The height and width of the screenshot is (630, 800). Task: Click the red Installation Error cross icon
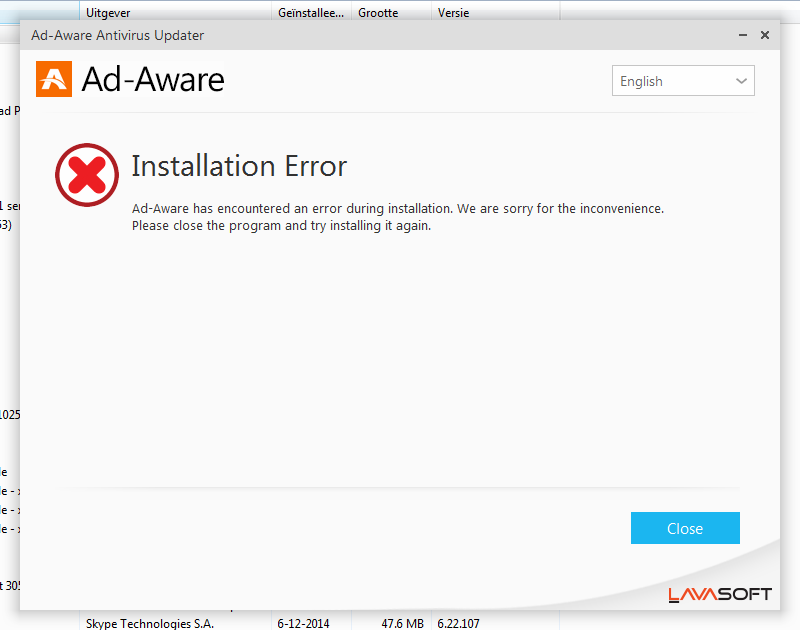click(87, 175)
